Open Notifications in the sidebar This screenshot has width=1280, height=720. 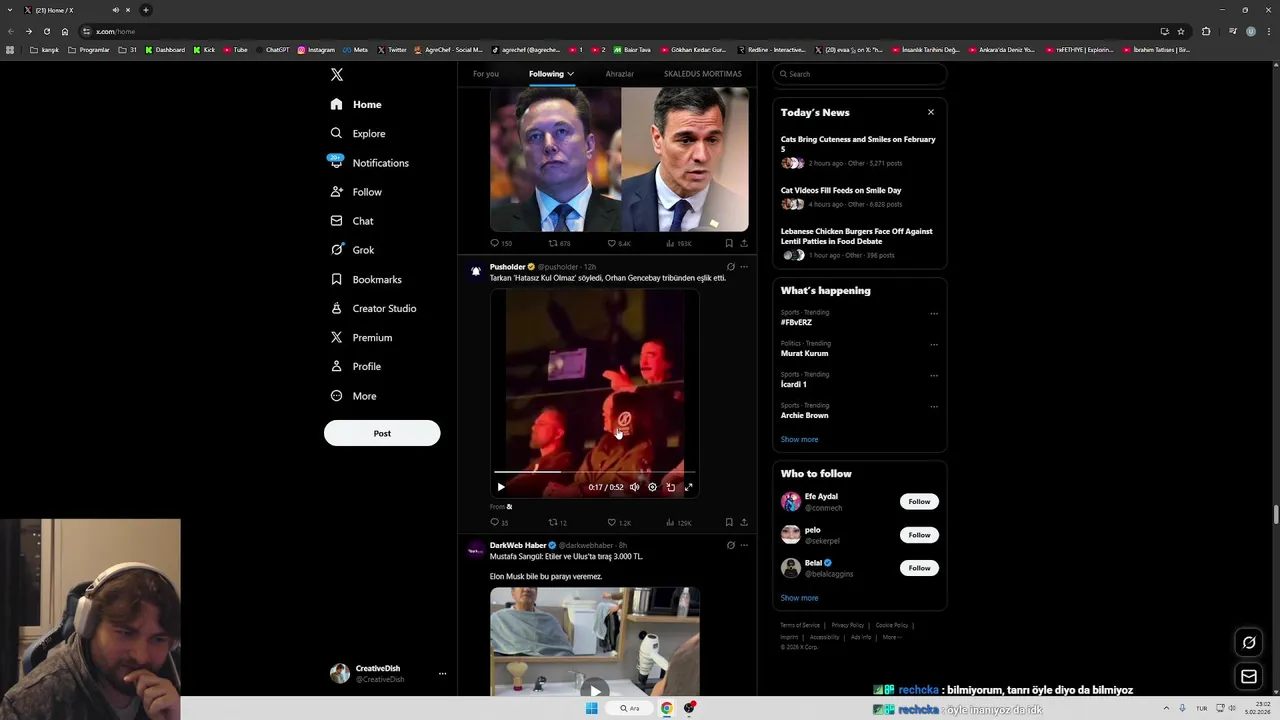coord(369,162)
